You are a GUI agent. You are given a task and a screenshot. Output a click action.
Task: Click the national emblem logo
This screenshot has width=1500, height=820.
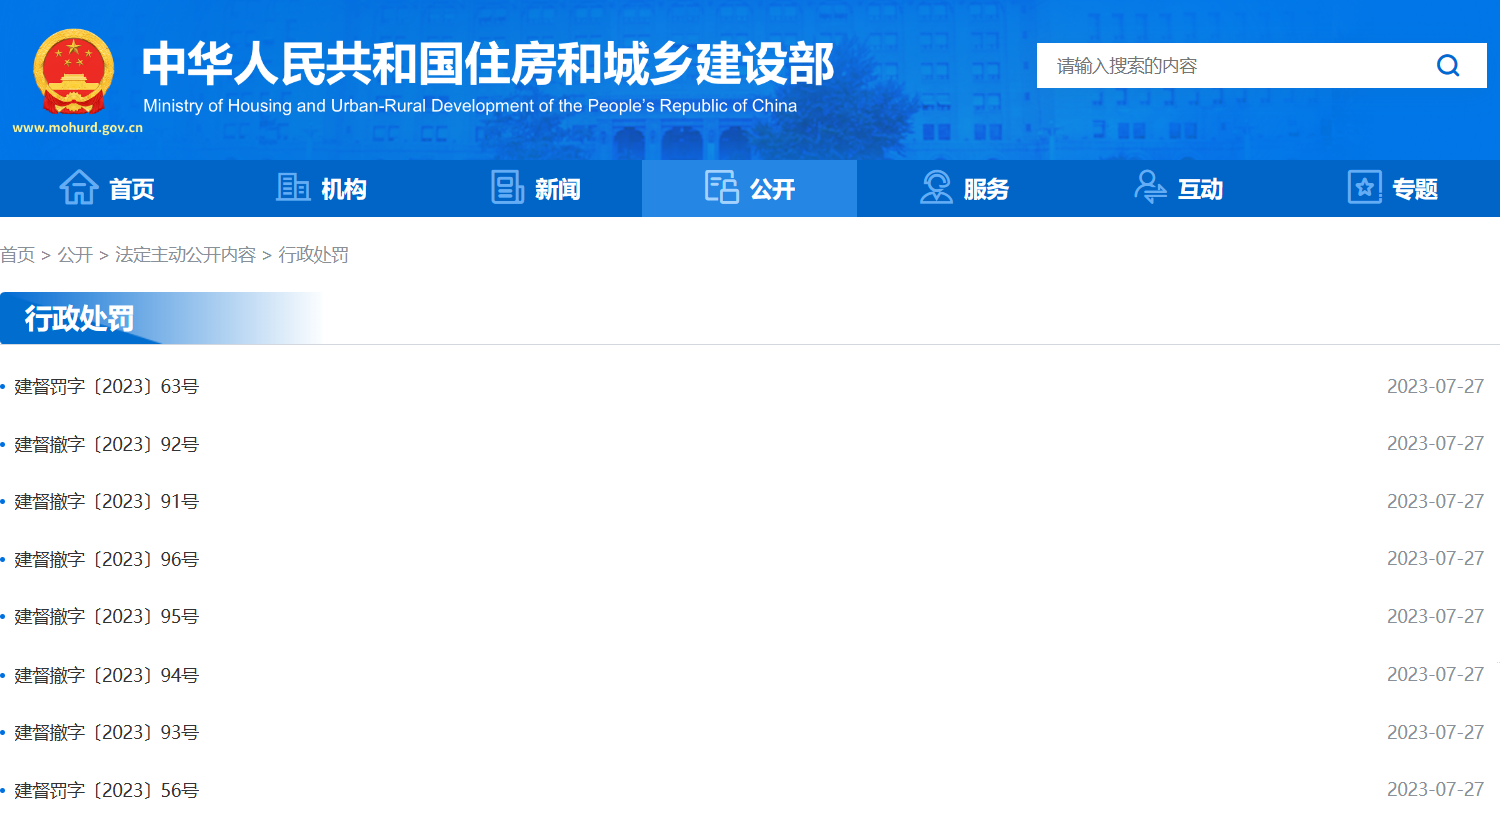[x=73, y=71]
